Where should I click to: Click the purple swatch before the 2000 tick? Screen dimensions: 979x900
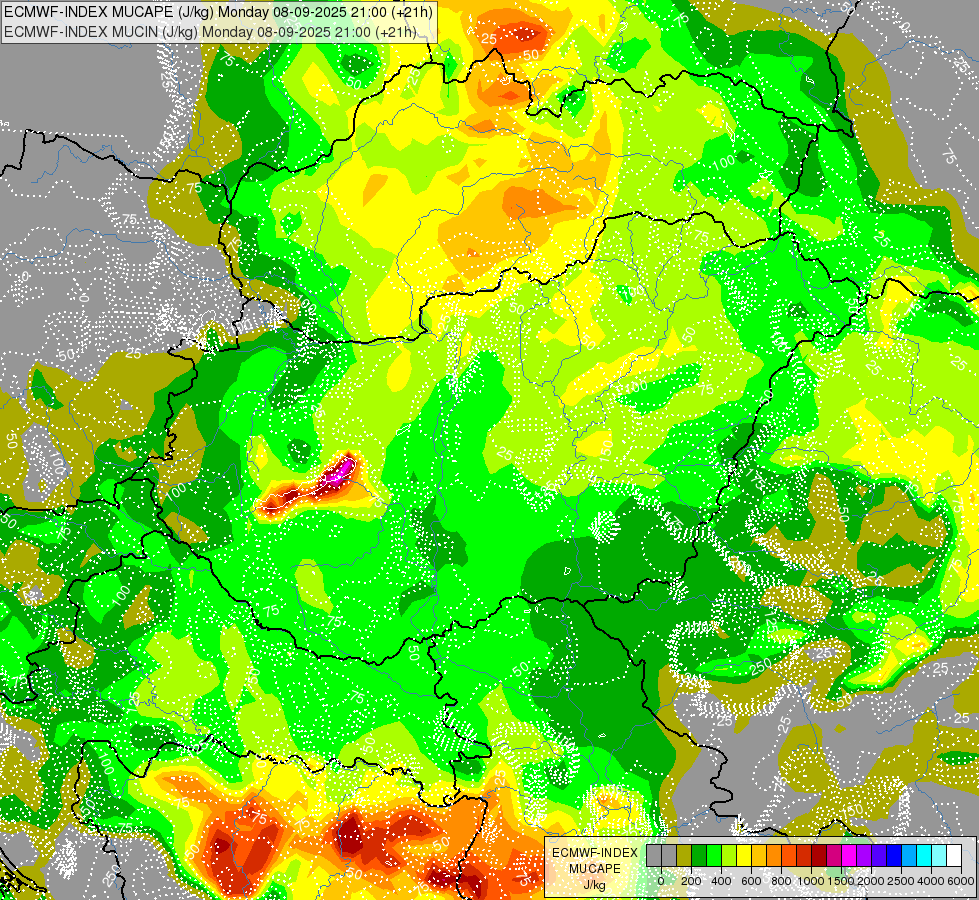pos(864,855)
